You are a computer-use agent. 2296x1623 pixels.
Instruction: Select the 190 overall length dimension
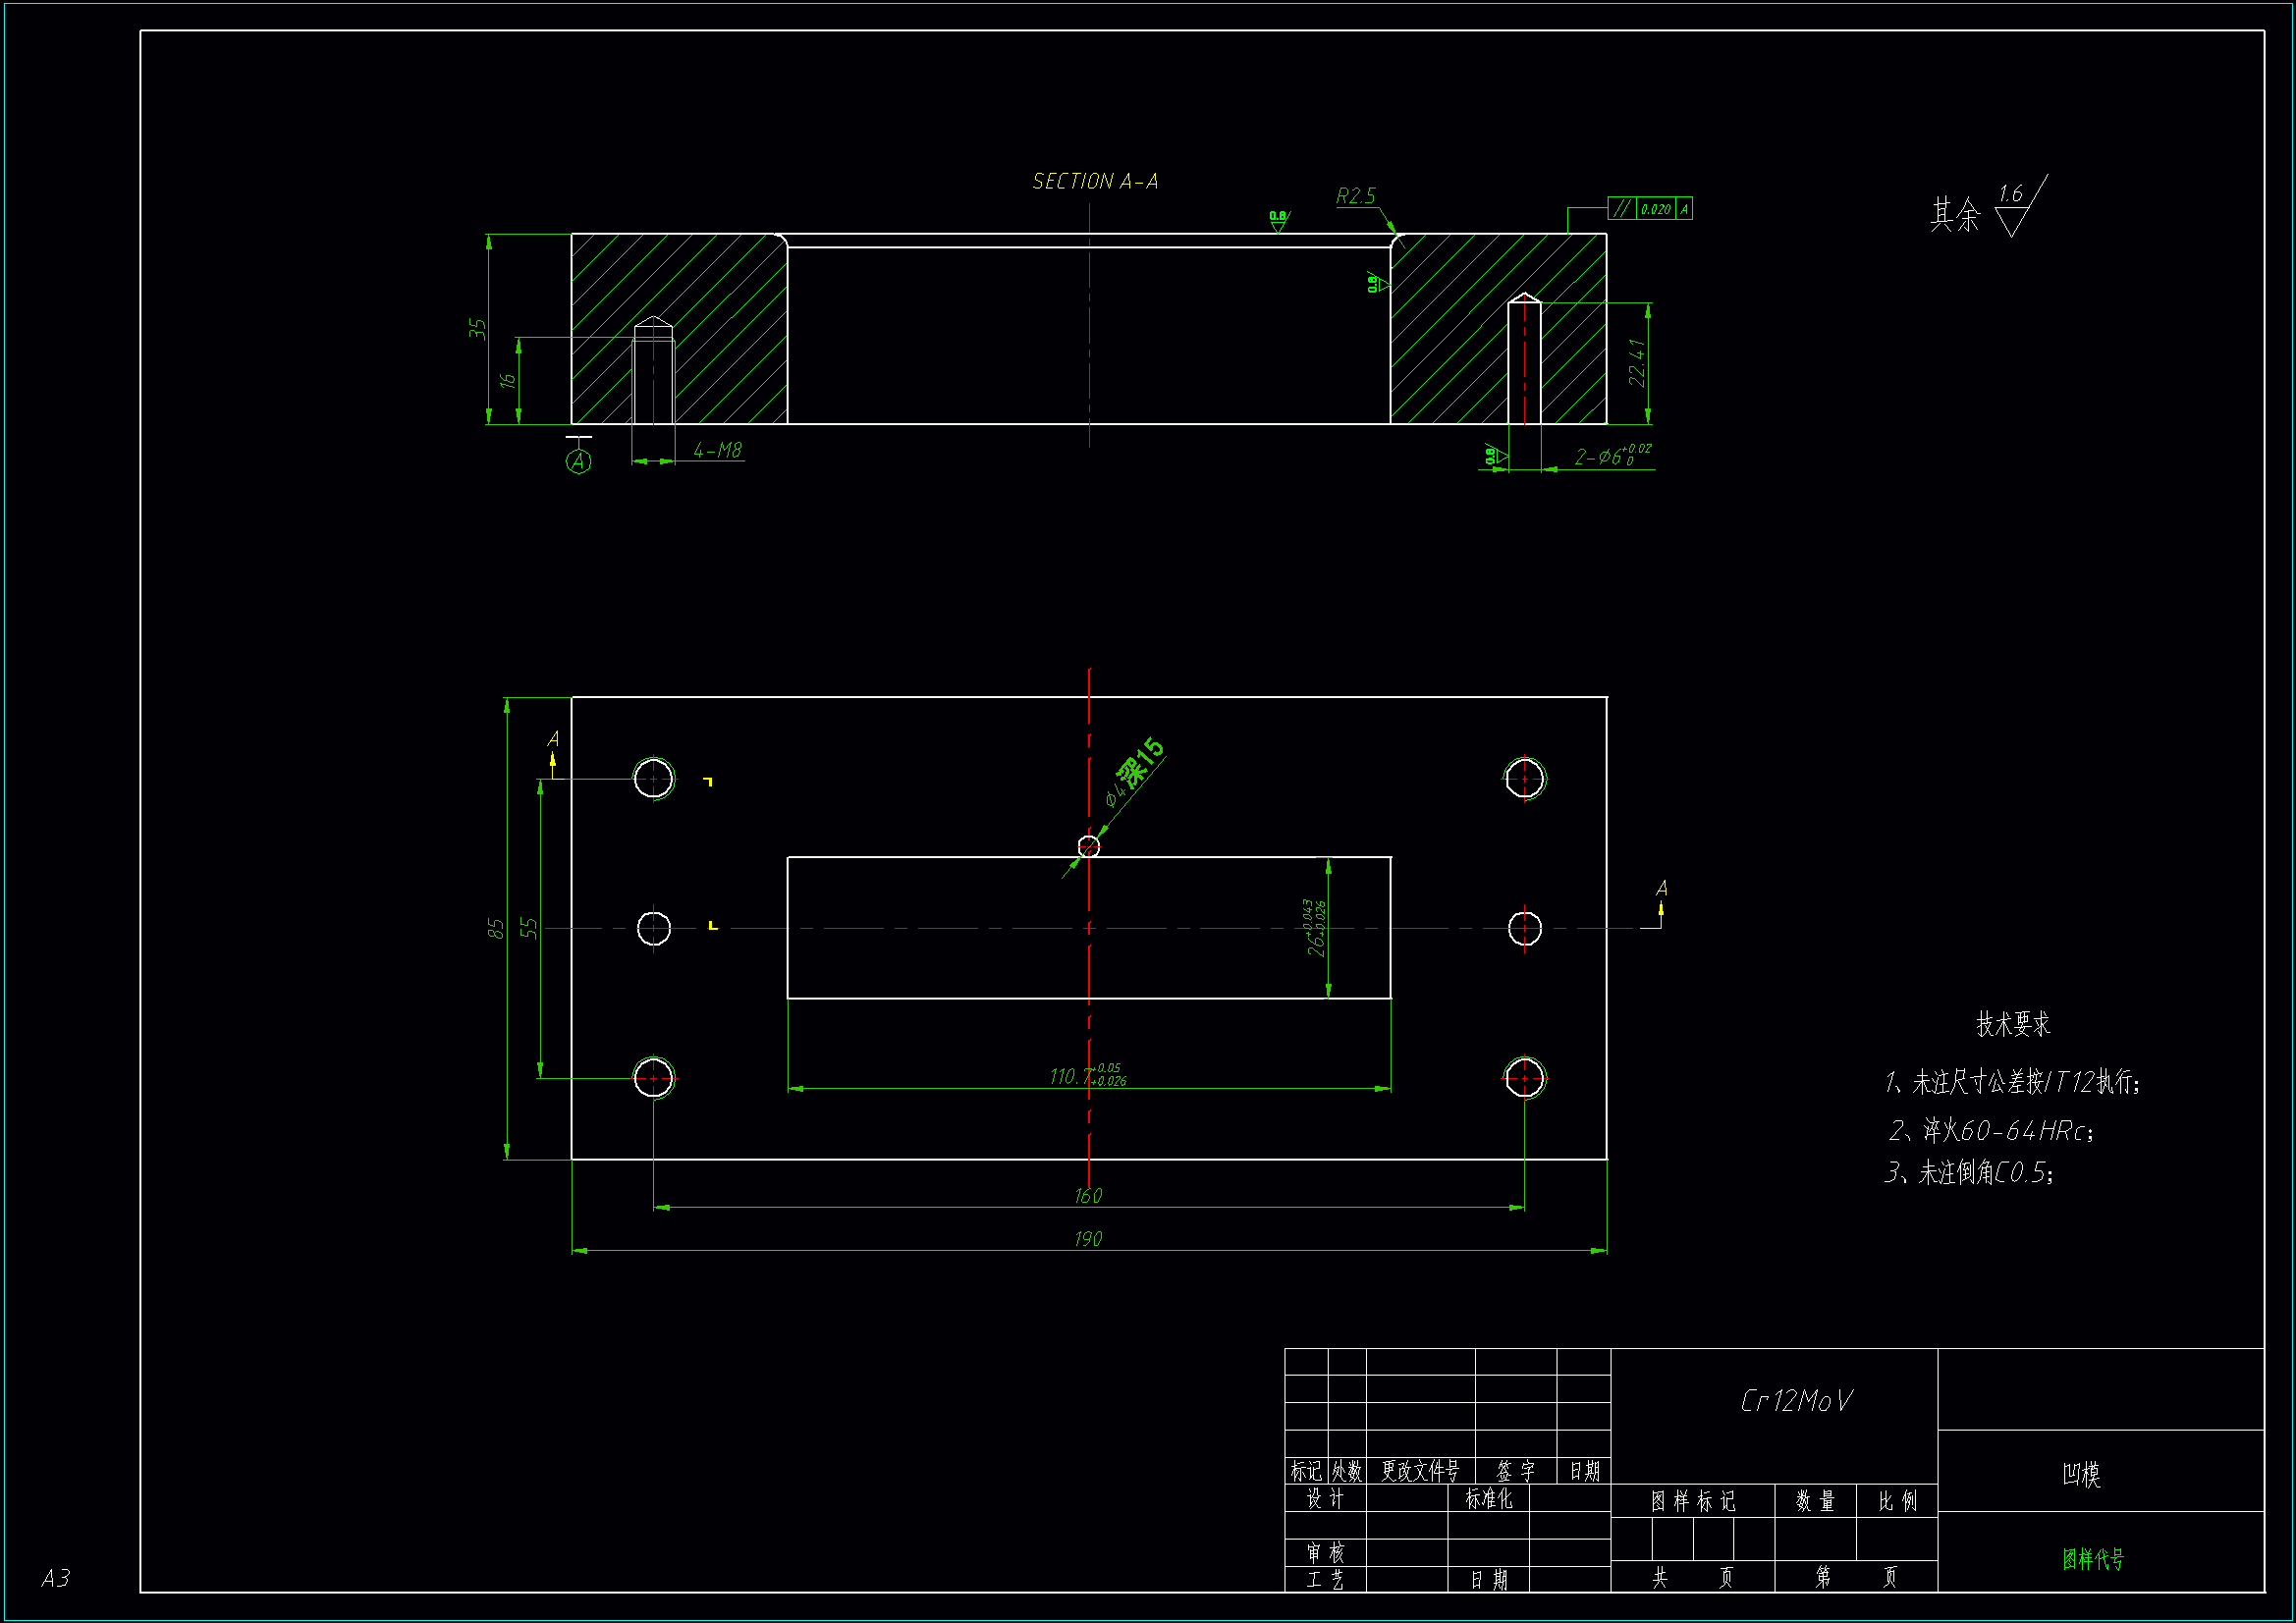point(1087,1239)
